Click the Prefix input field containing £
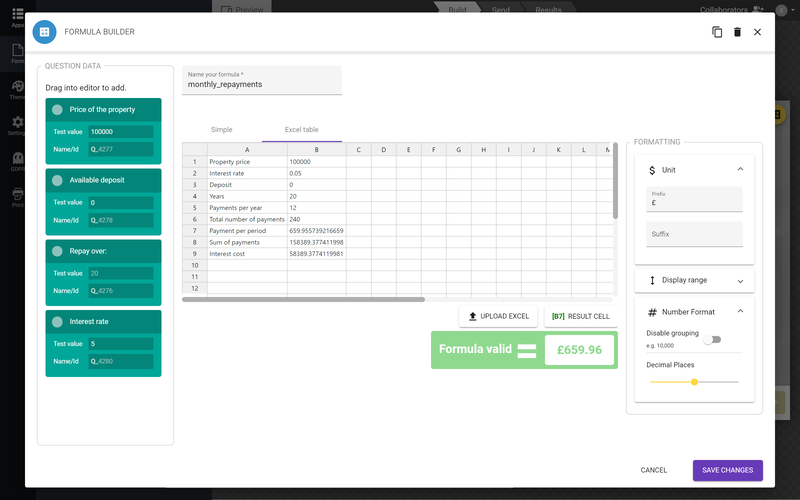The image size is (800, 500). click(694, 199)
